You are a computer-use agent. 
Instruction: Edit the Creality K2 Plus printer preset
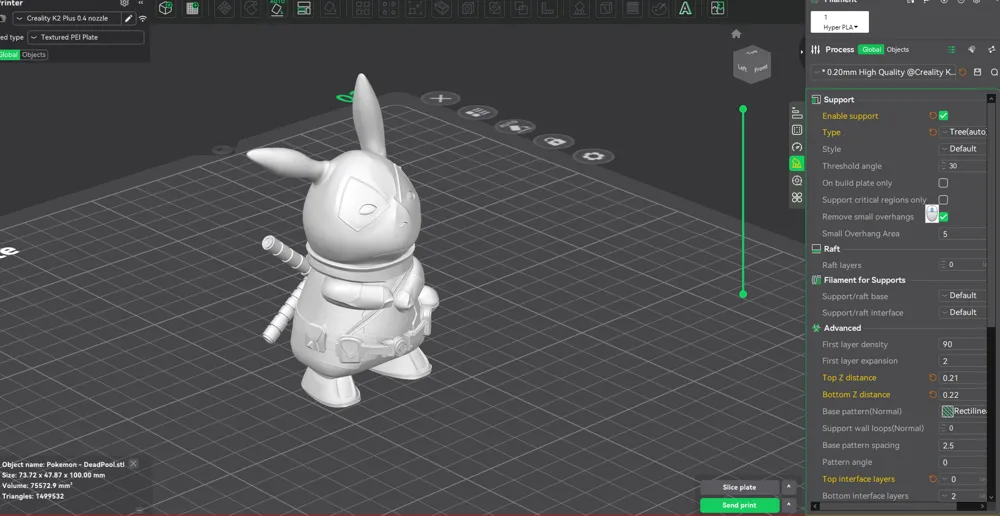tap(129, 18)
